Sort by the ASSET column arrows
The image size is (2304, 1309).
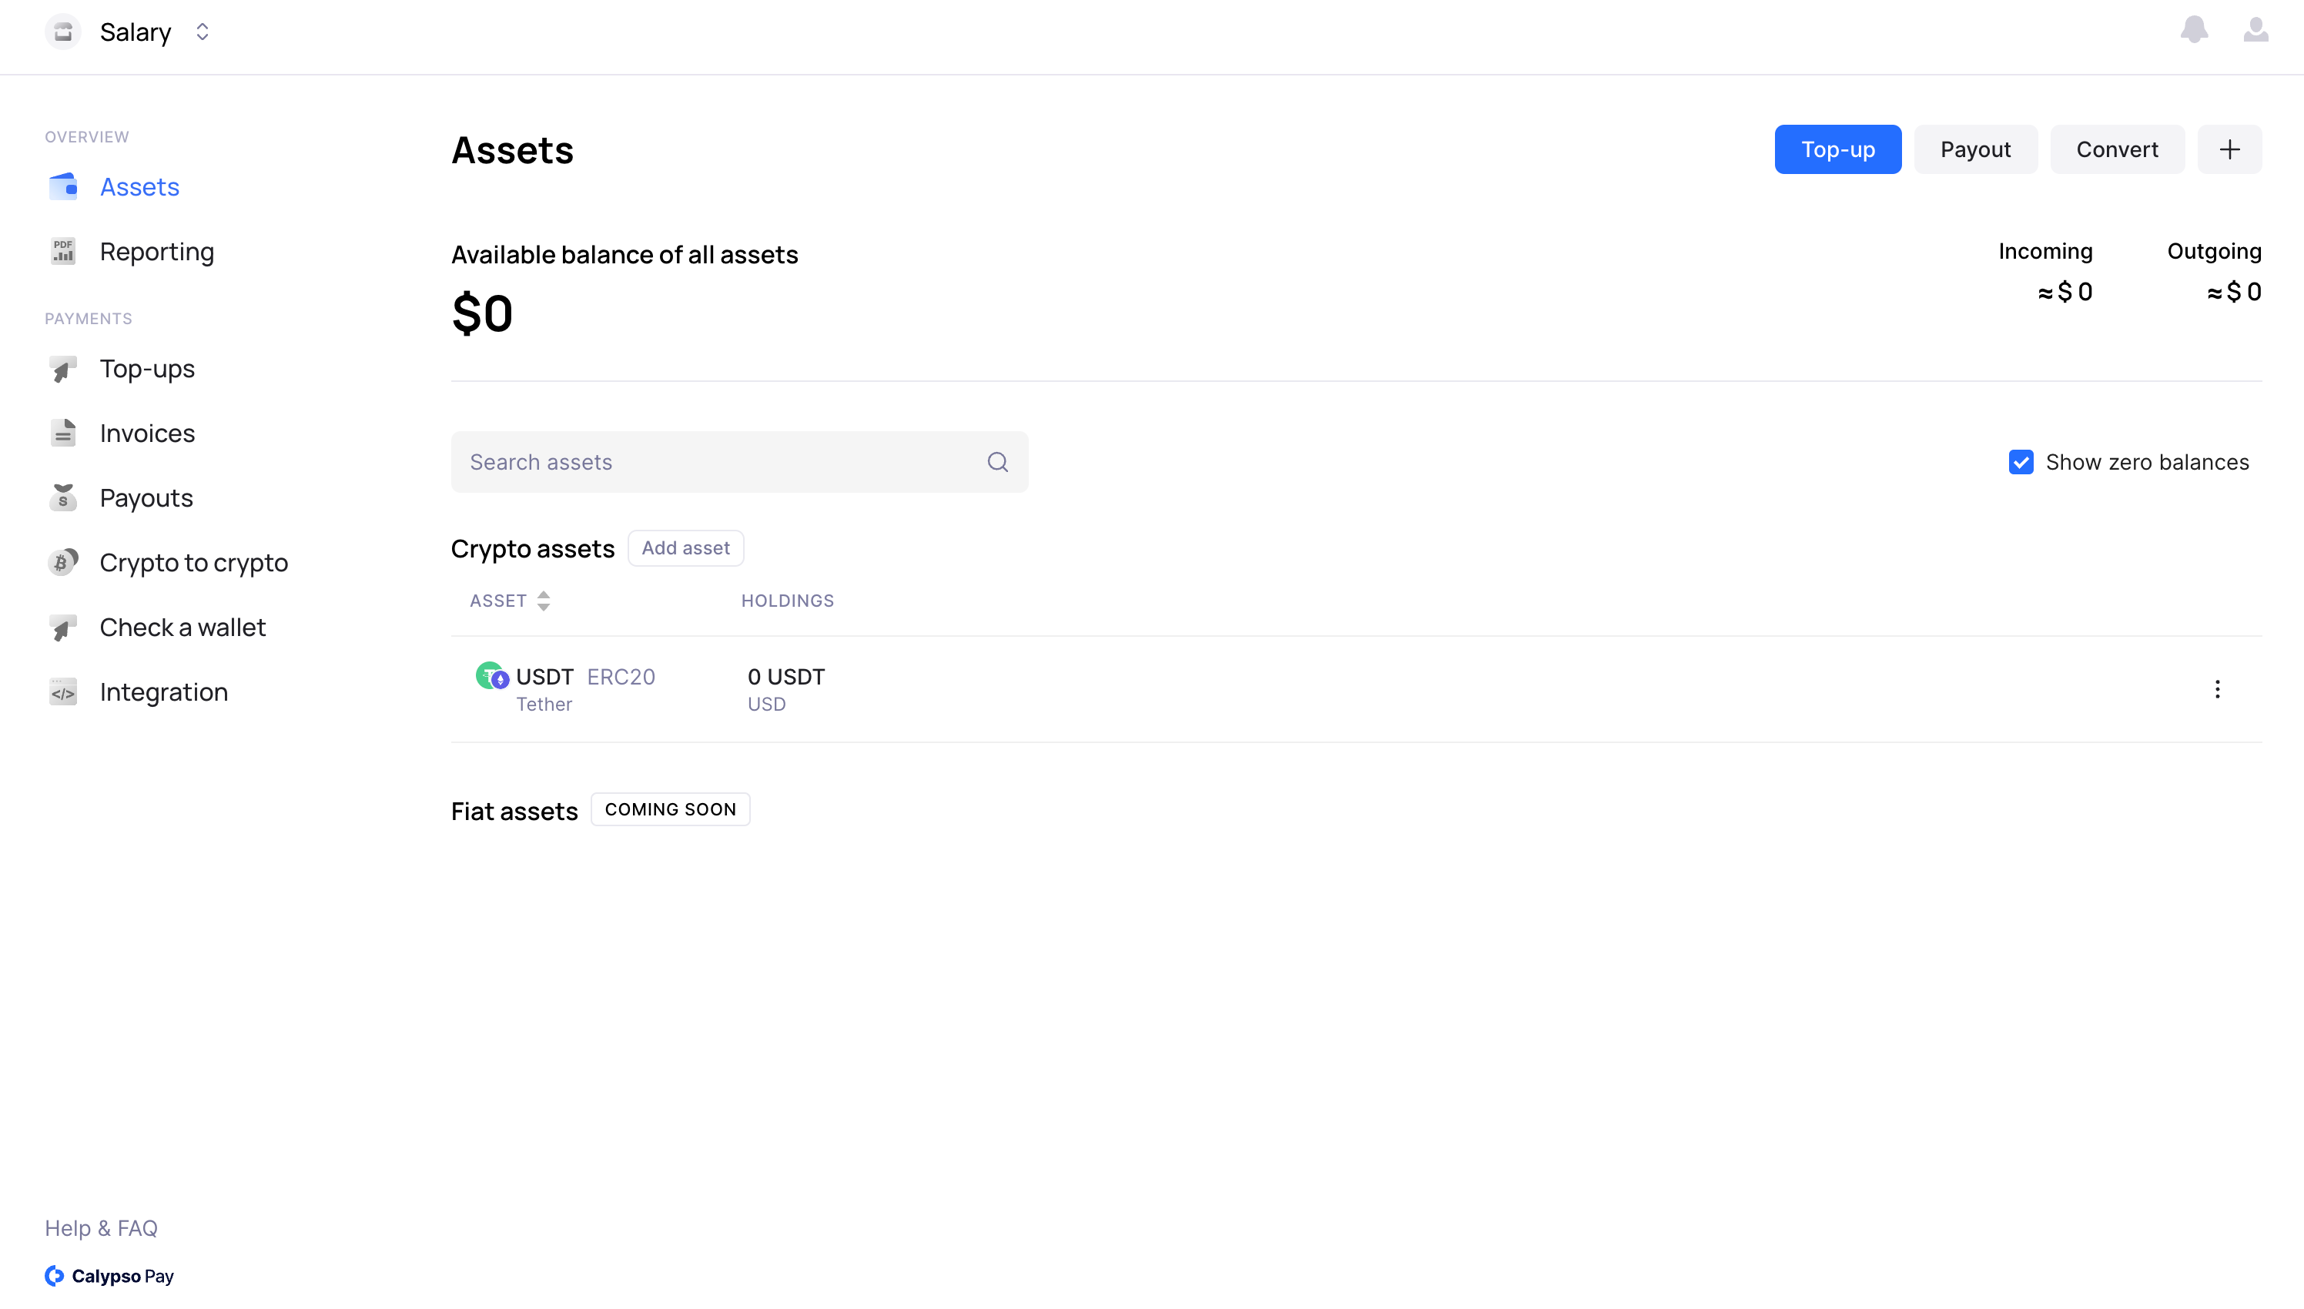coord(543,600)
